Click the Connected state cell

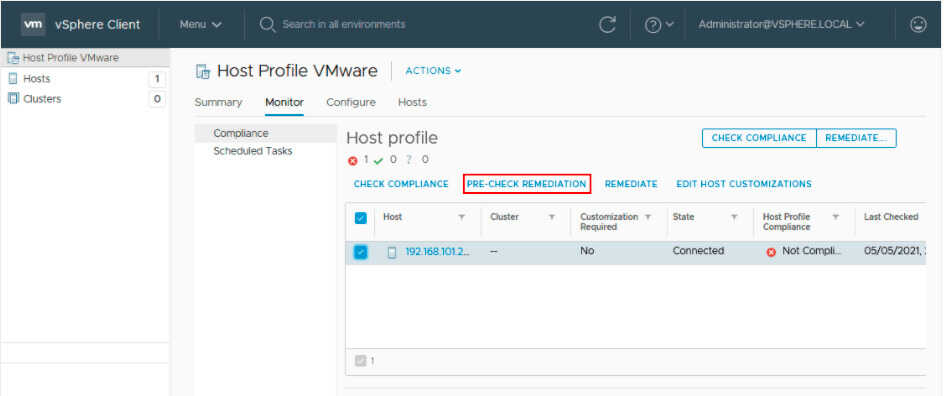pos(698,251)
